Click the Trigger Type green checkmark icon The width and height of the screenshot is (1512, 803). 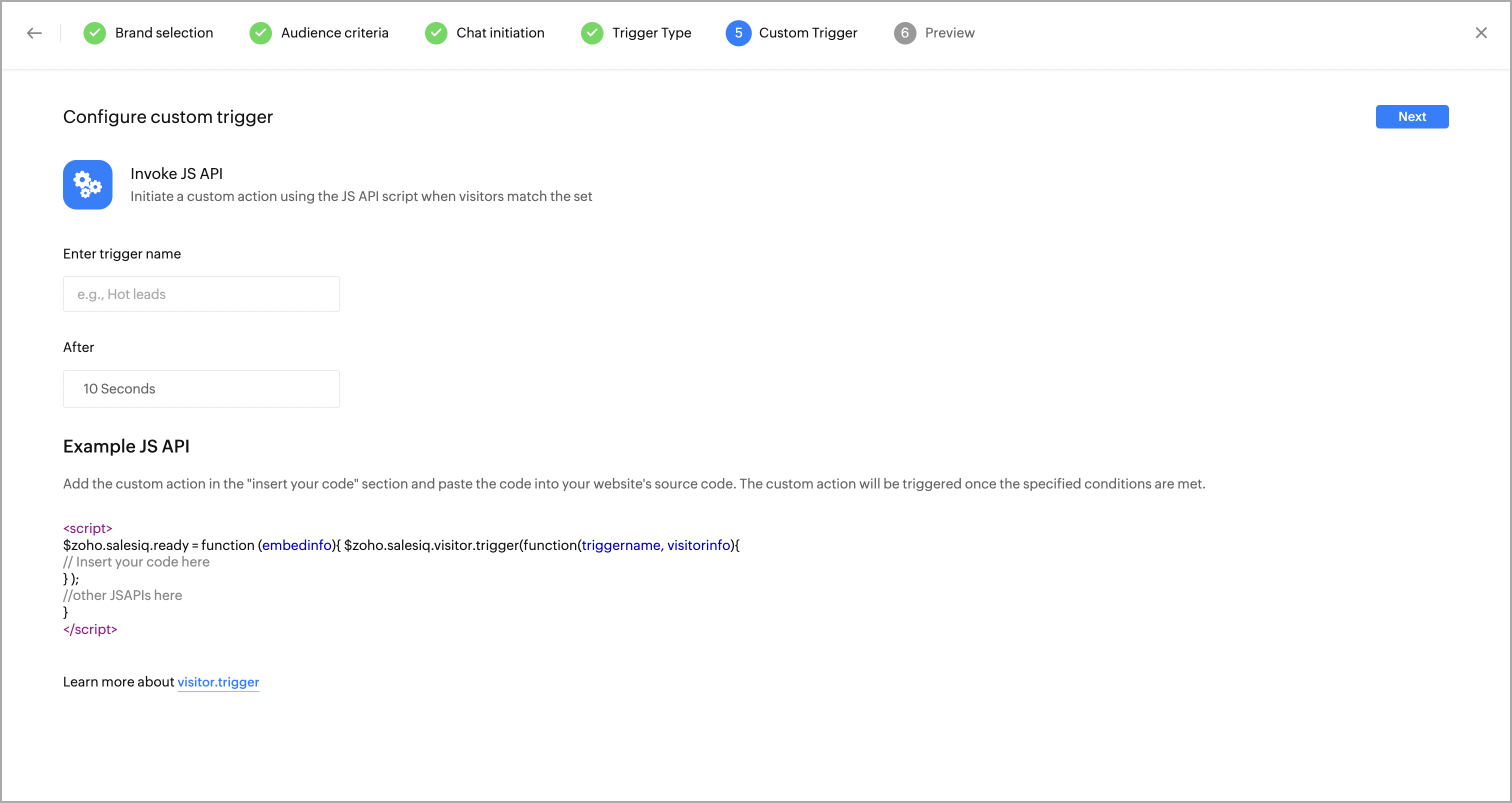(x=592, y=33)
